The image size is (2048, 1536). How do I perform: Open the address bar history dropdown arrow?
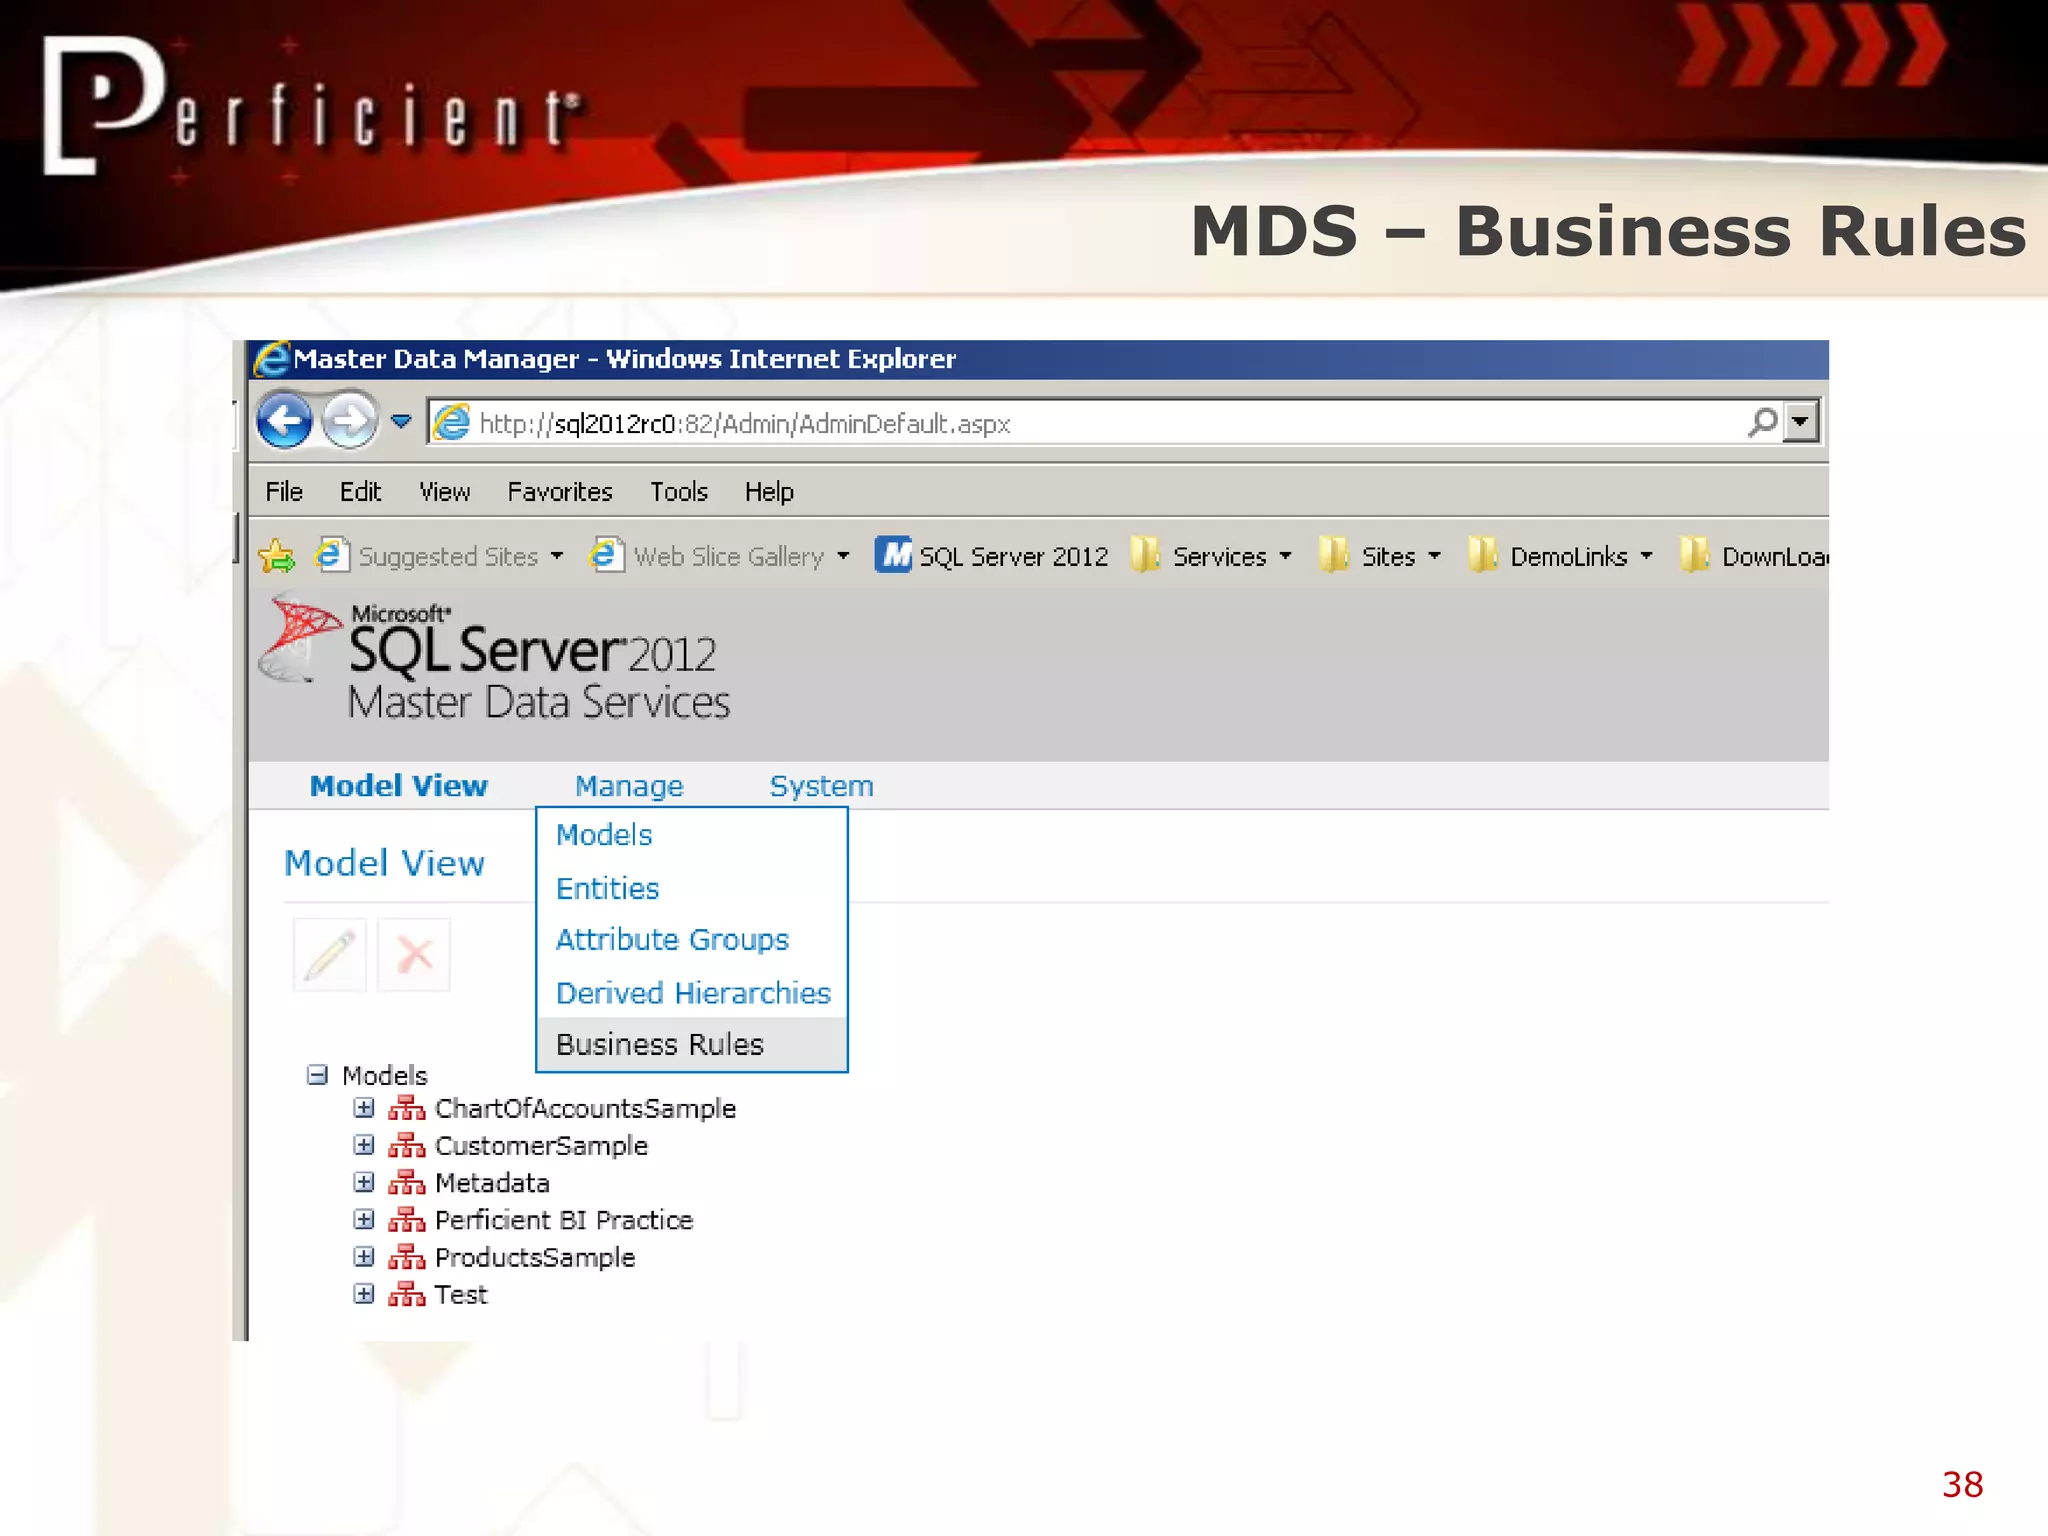tap(1800, 422)
